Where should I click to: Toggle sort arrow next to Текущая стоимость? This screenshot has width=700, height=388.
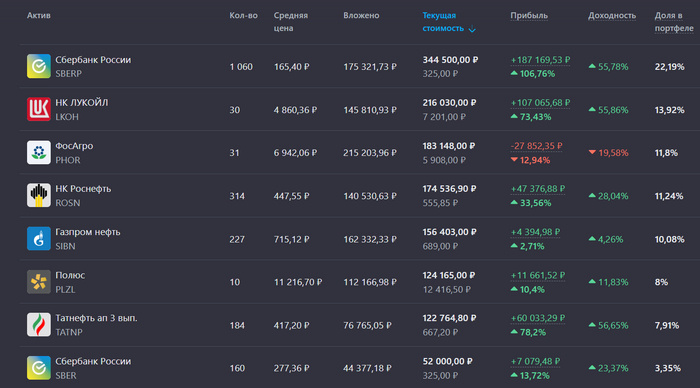(472, 29)
